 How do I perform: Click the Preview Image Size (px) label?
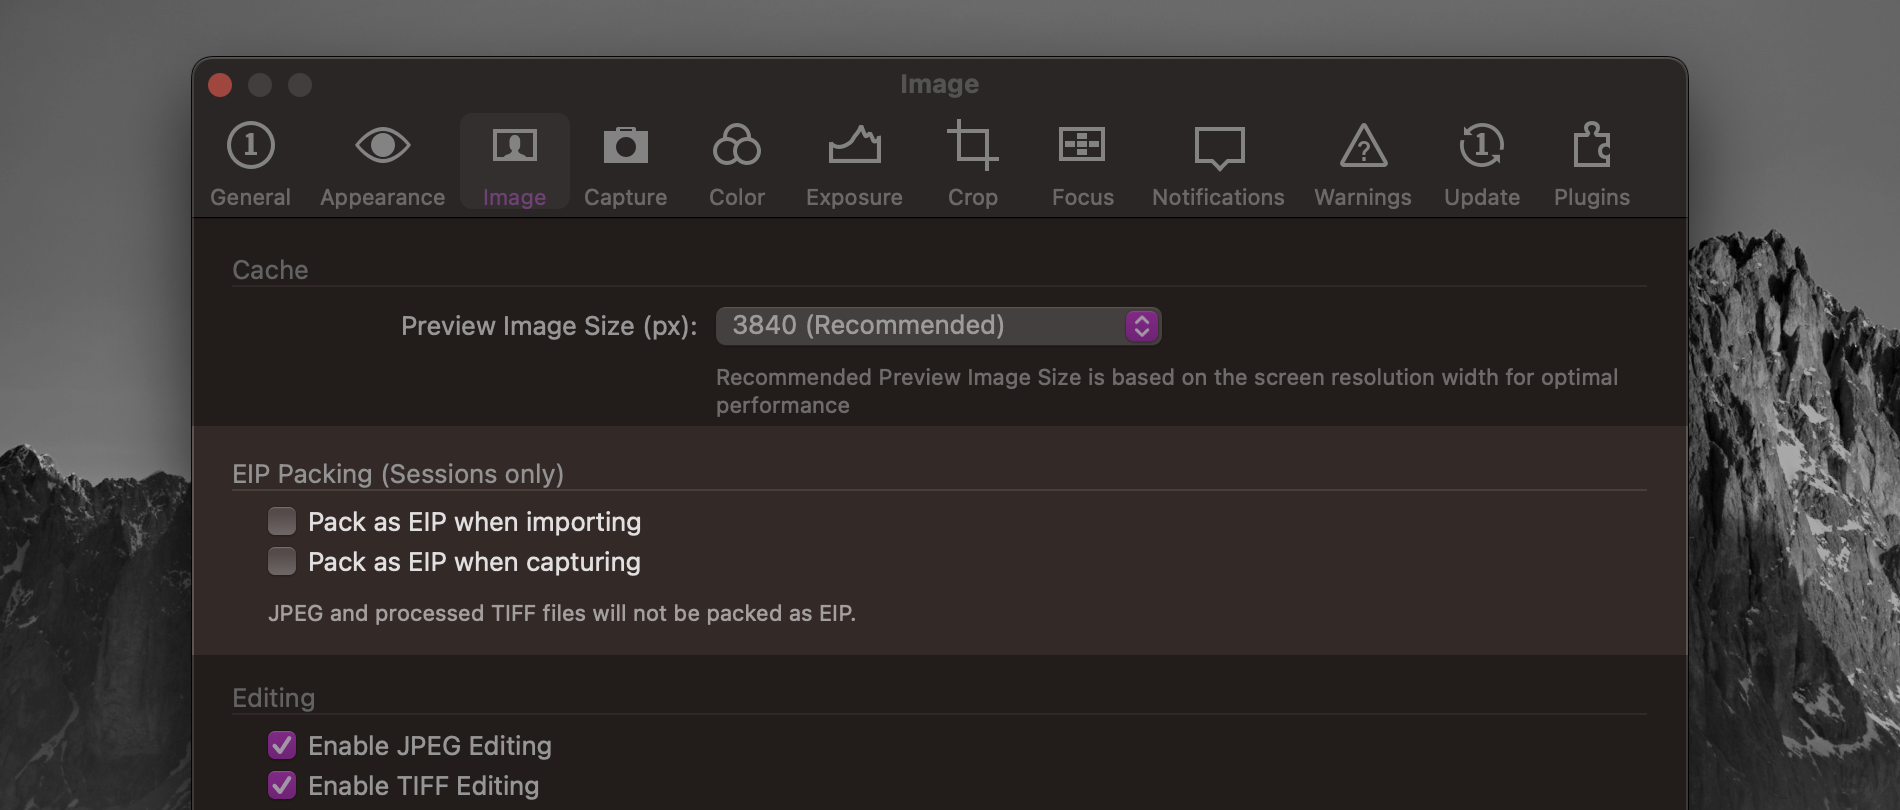click(x=549, y=326)
